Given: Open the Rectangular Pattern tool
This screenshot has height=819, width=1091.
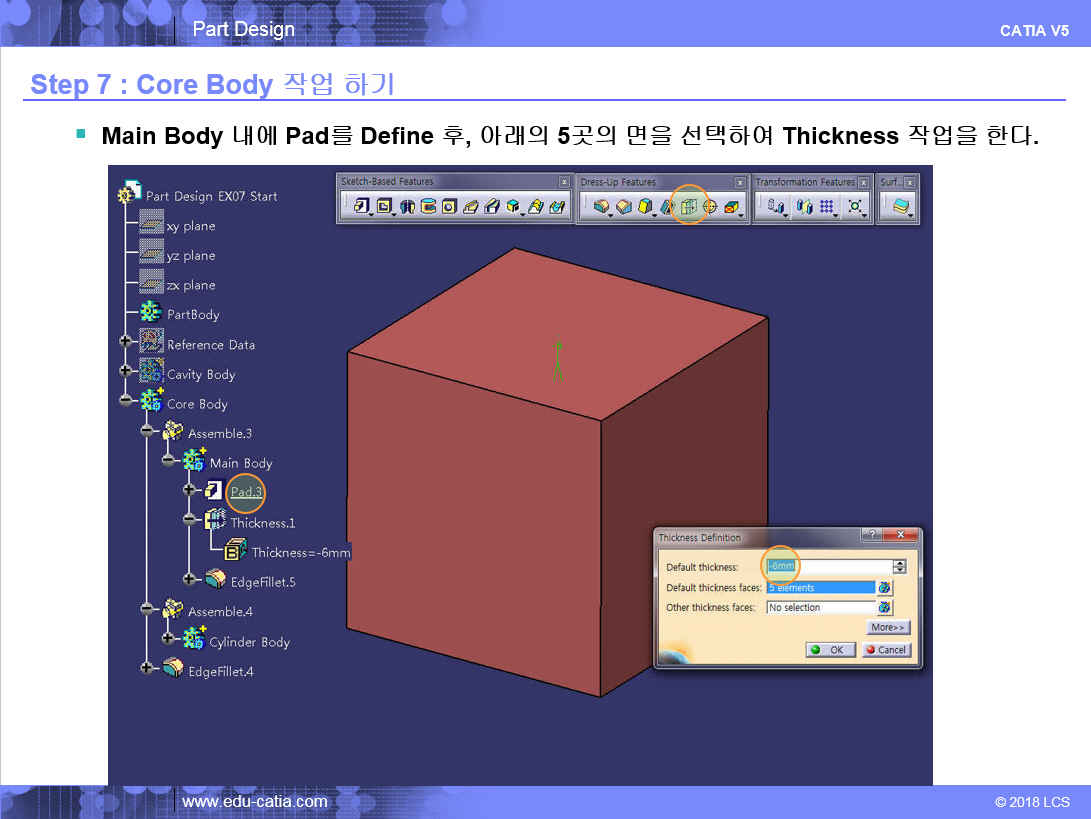Looking at the screenshot, I should 827,207.
